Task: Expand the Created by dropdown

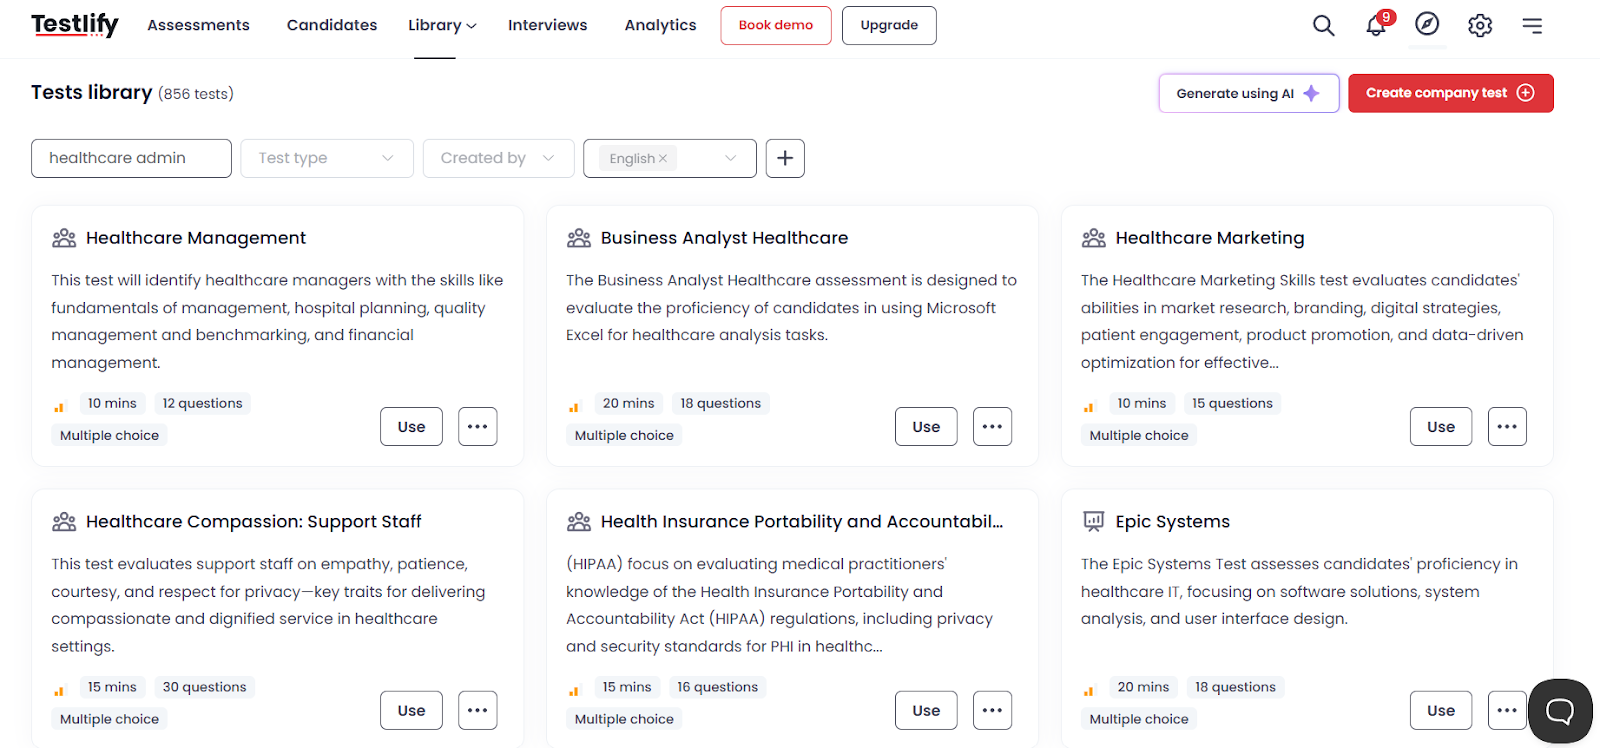Action: [499, 158]
